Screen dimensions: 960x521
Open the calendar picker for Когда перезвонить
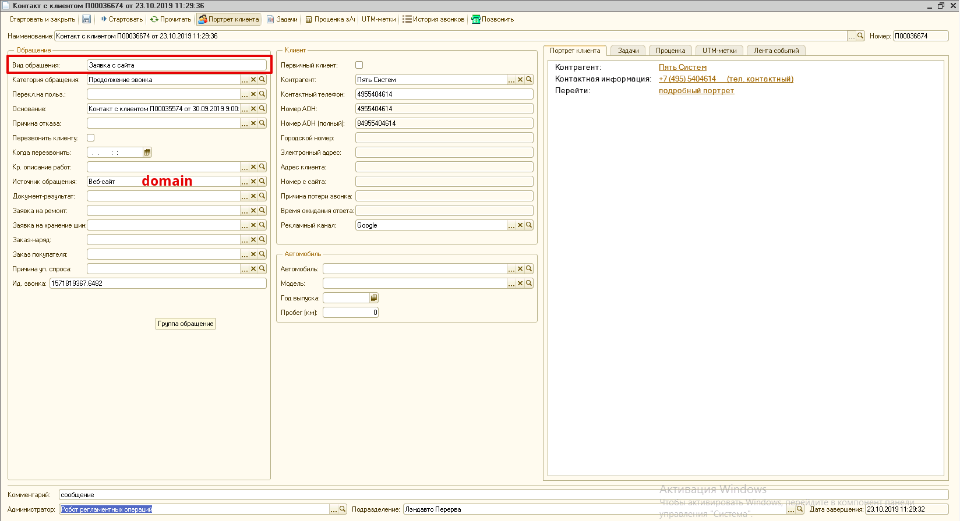[x=147, y=152]
